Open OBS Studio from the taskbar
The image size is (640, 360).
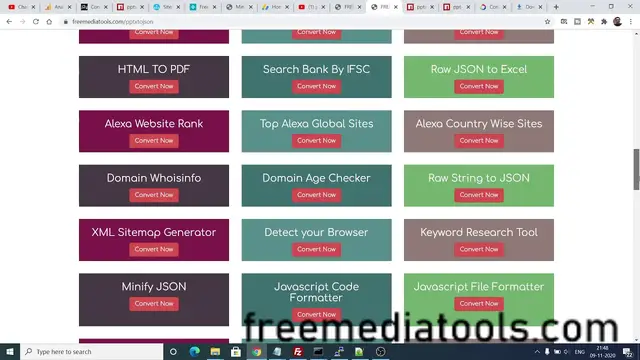pos(380,351)
